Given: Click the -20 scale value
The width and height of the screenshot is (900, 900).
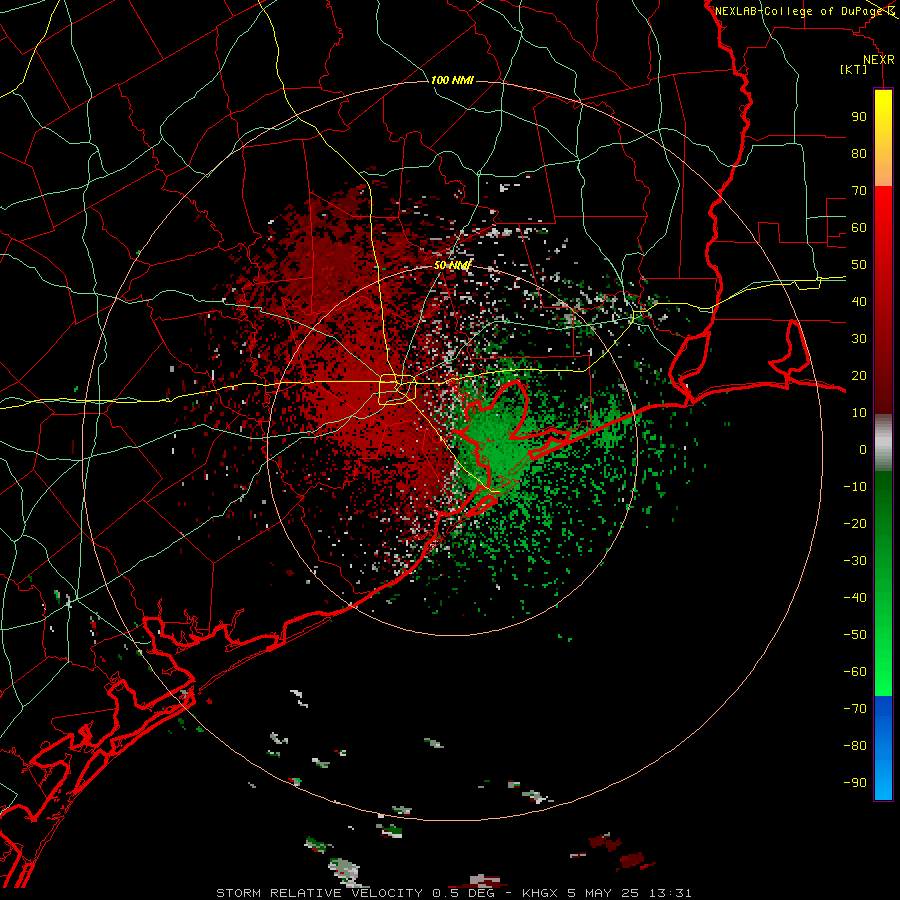Looking at the screenshot, I should click(x=855, y=523).
